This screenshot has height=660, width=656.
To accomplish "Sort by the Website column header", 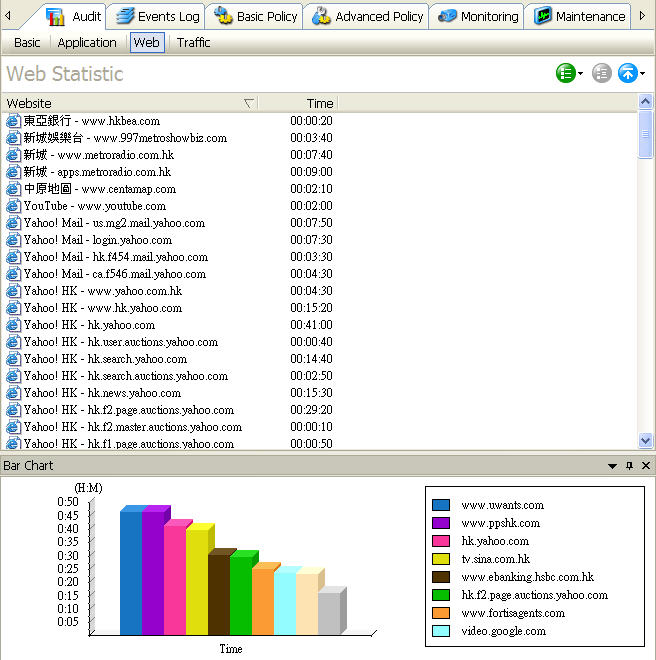I will click(130, 103).
